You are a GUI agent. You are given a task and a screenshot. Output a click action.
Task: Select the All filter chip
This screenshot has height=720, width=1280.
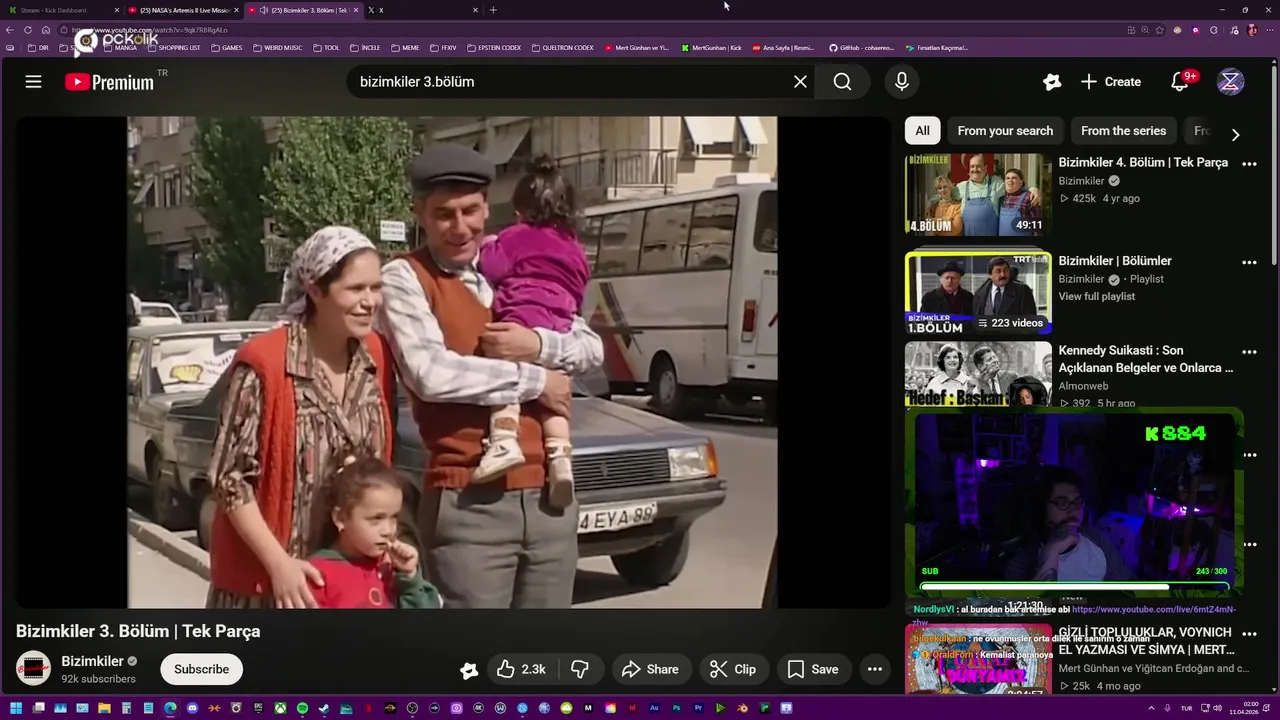pos(922,131)
